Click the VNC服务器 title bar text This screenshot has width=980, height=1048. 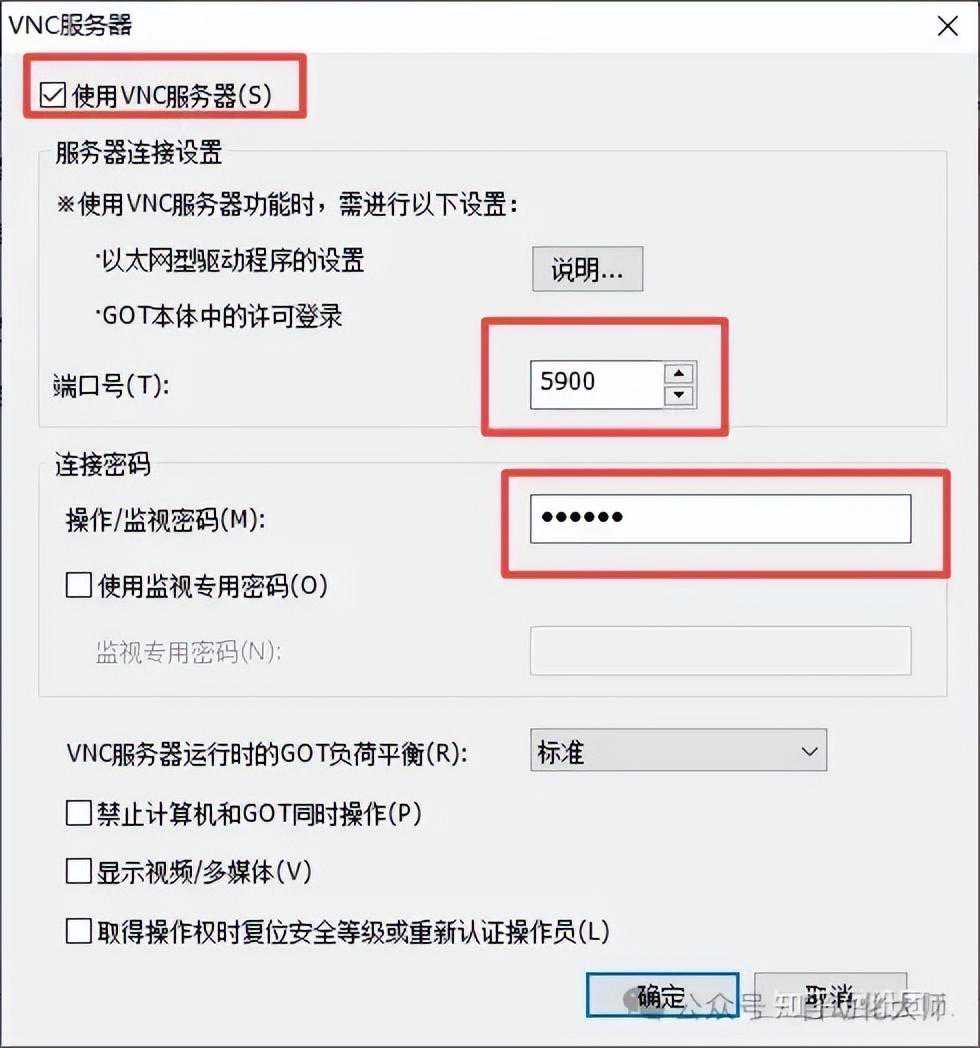click(x=70, y=25)
